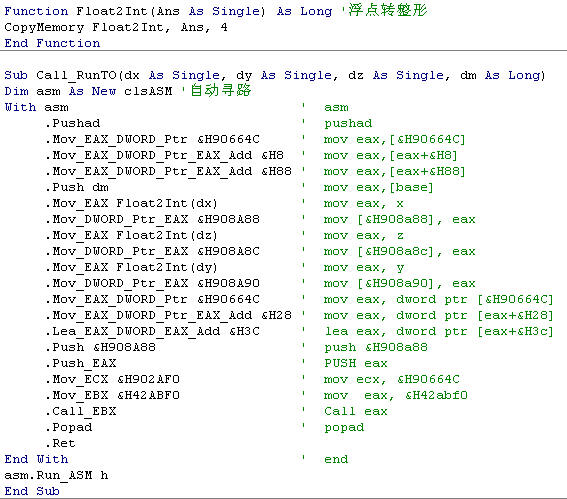Click the green comment 'Call eax'
The image size is (567, 499).
coord(356,411)
